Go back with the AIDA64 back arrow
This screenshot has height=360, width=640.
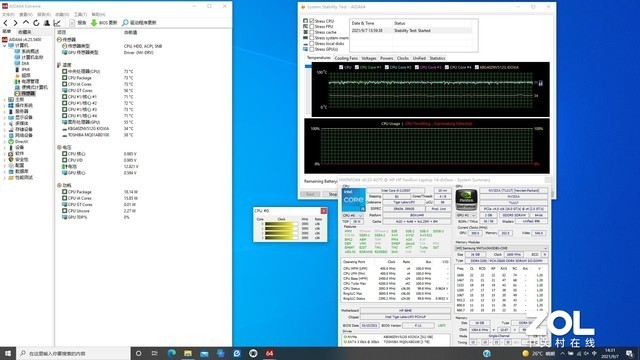[6, 23]
